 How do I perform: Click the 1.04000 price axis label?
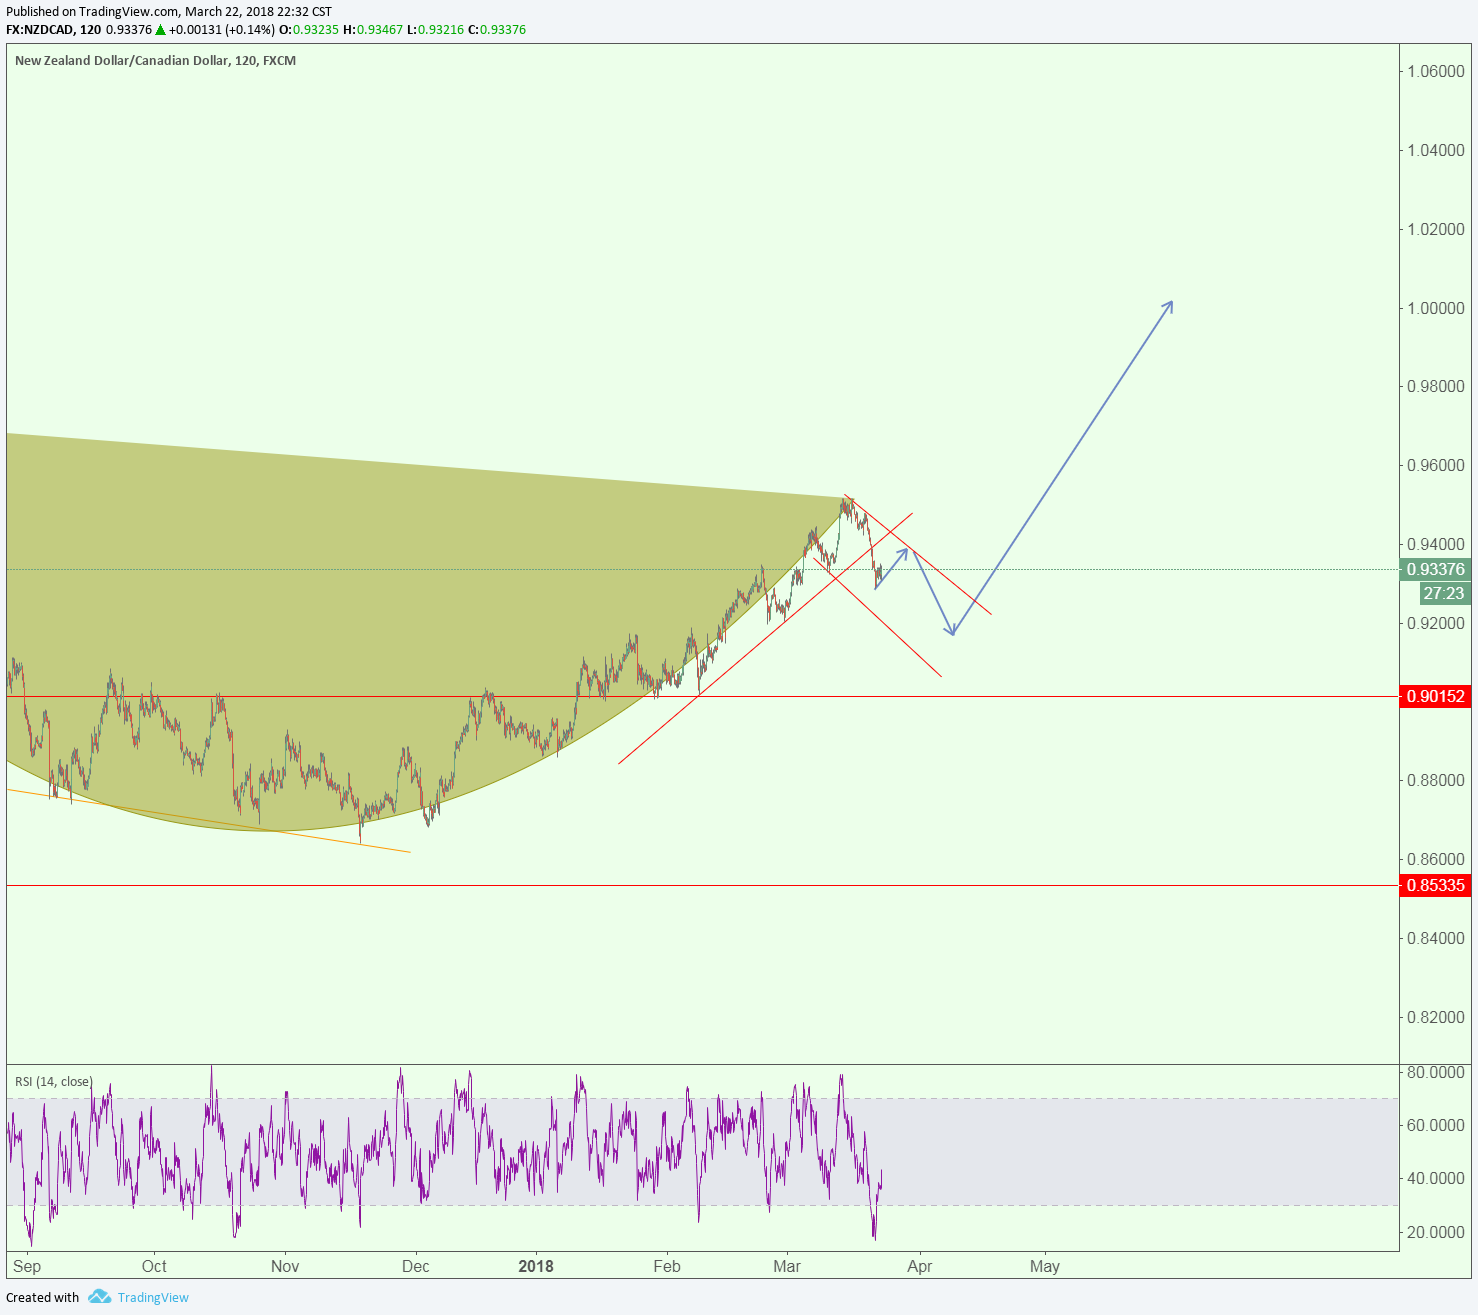point(1436,150)
